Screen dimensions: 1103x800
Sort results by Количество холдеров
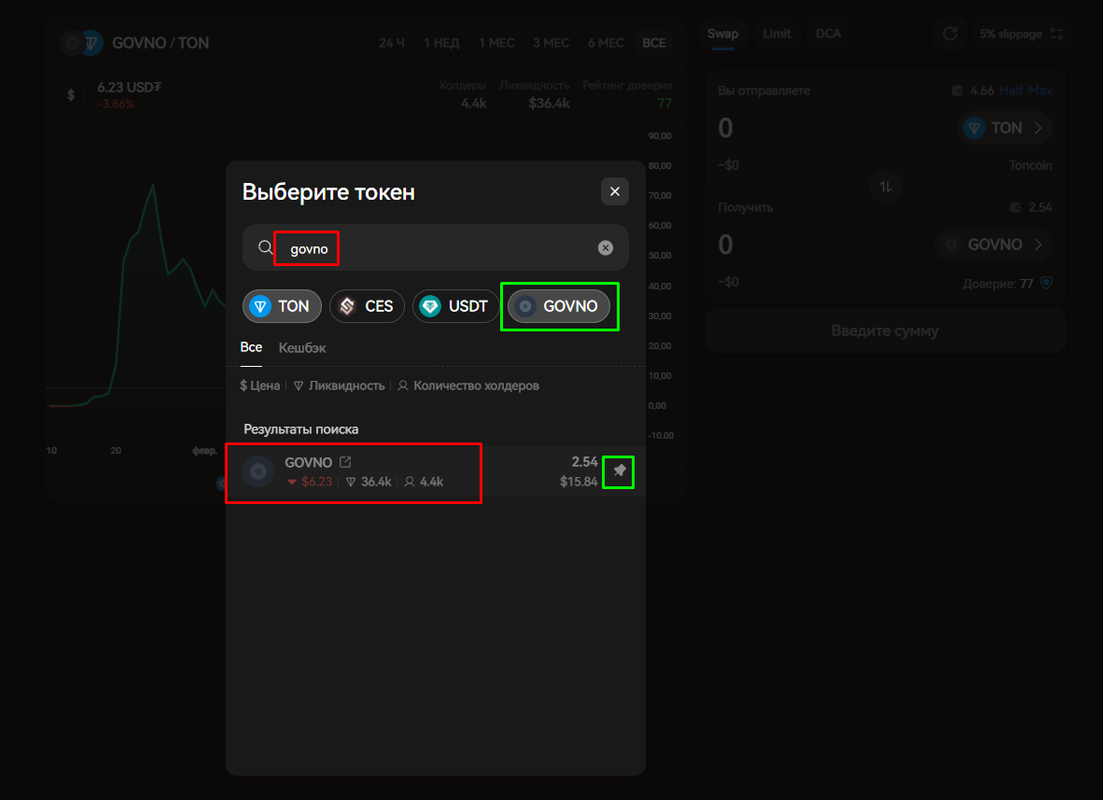click(x=468, y=386)
